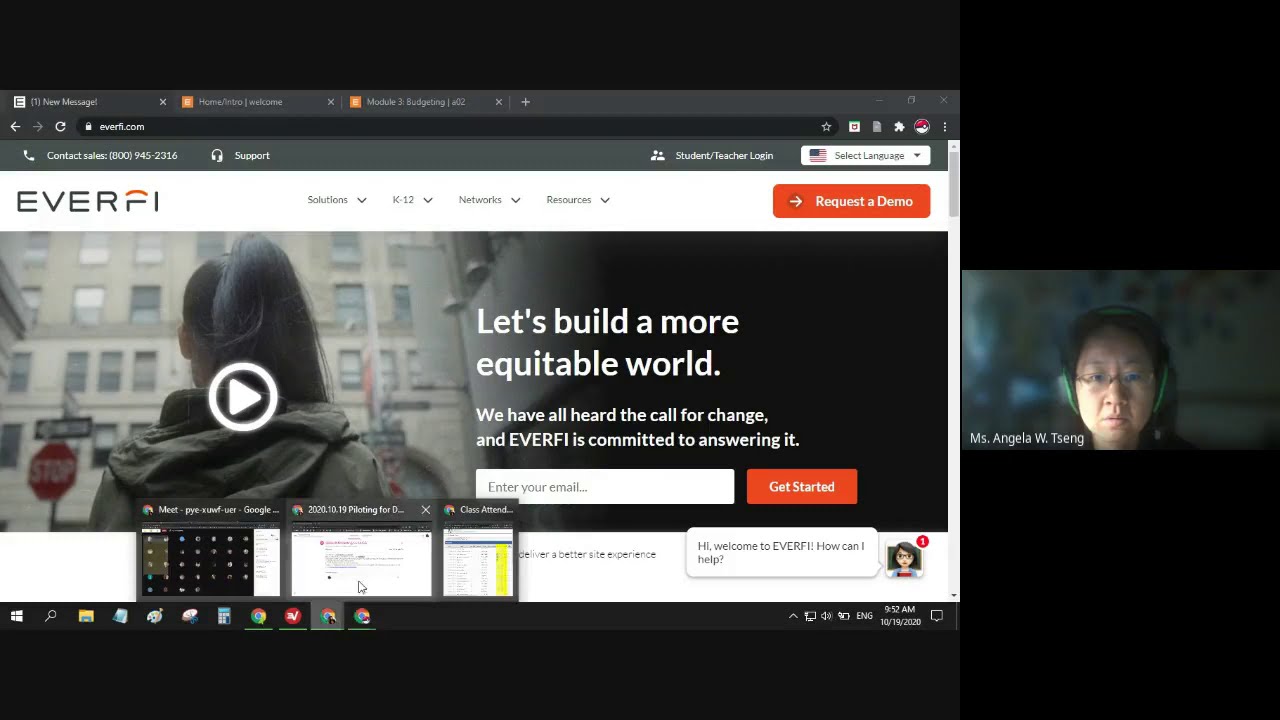Select the 2020.10.19 Piloting window thumbnail
The height and width of the screenshot is (720, 1280).
click(361, 561)
